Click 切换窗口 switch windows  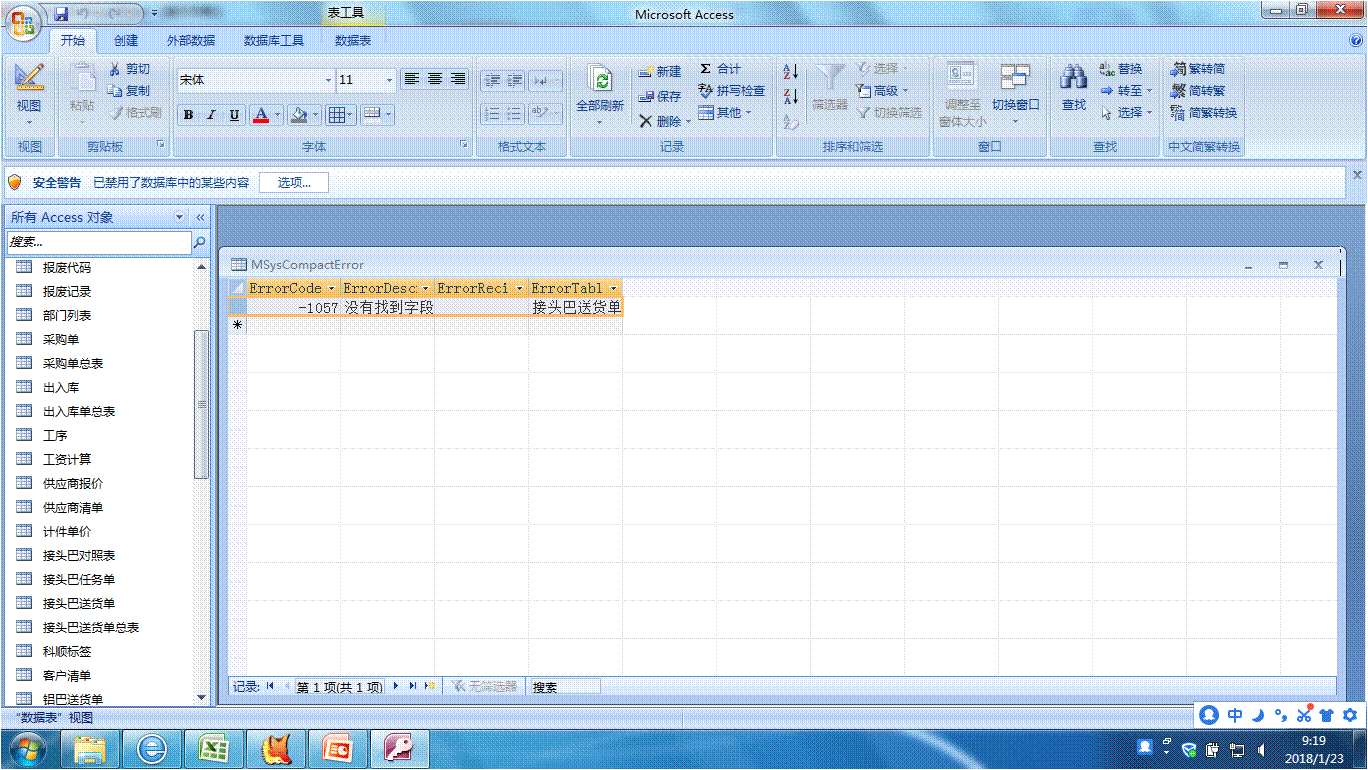tap(1015, 95)
